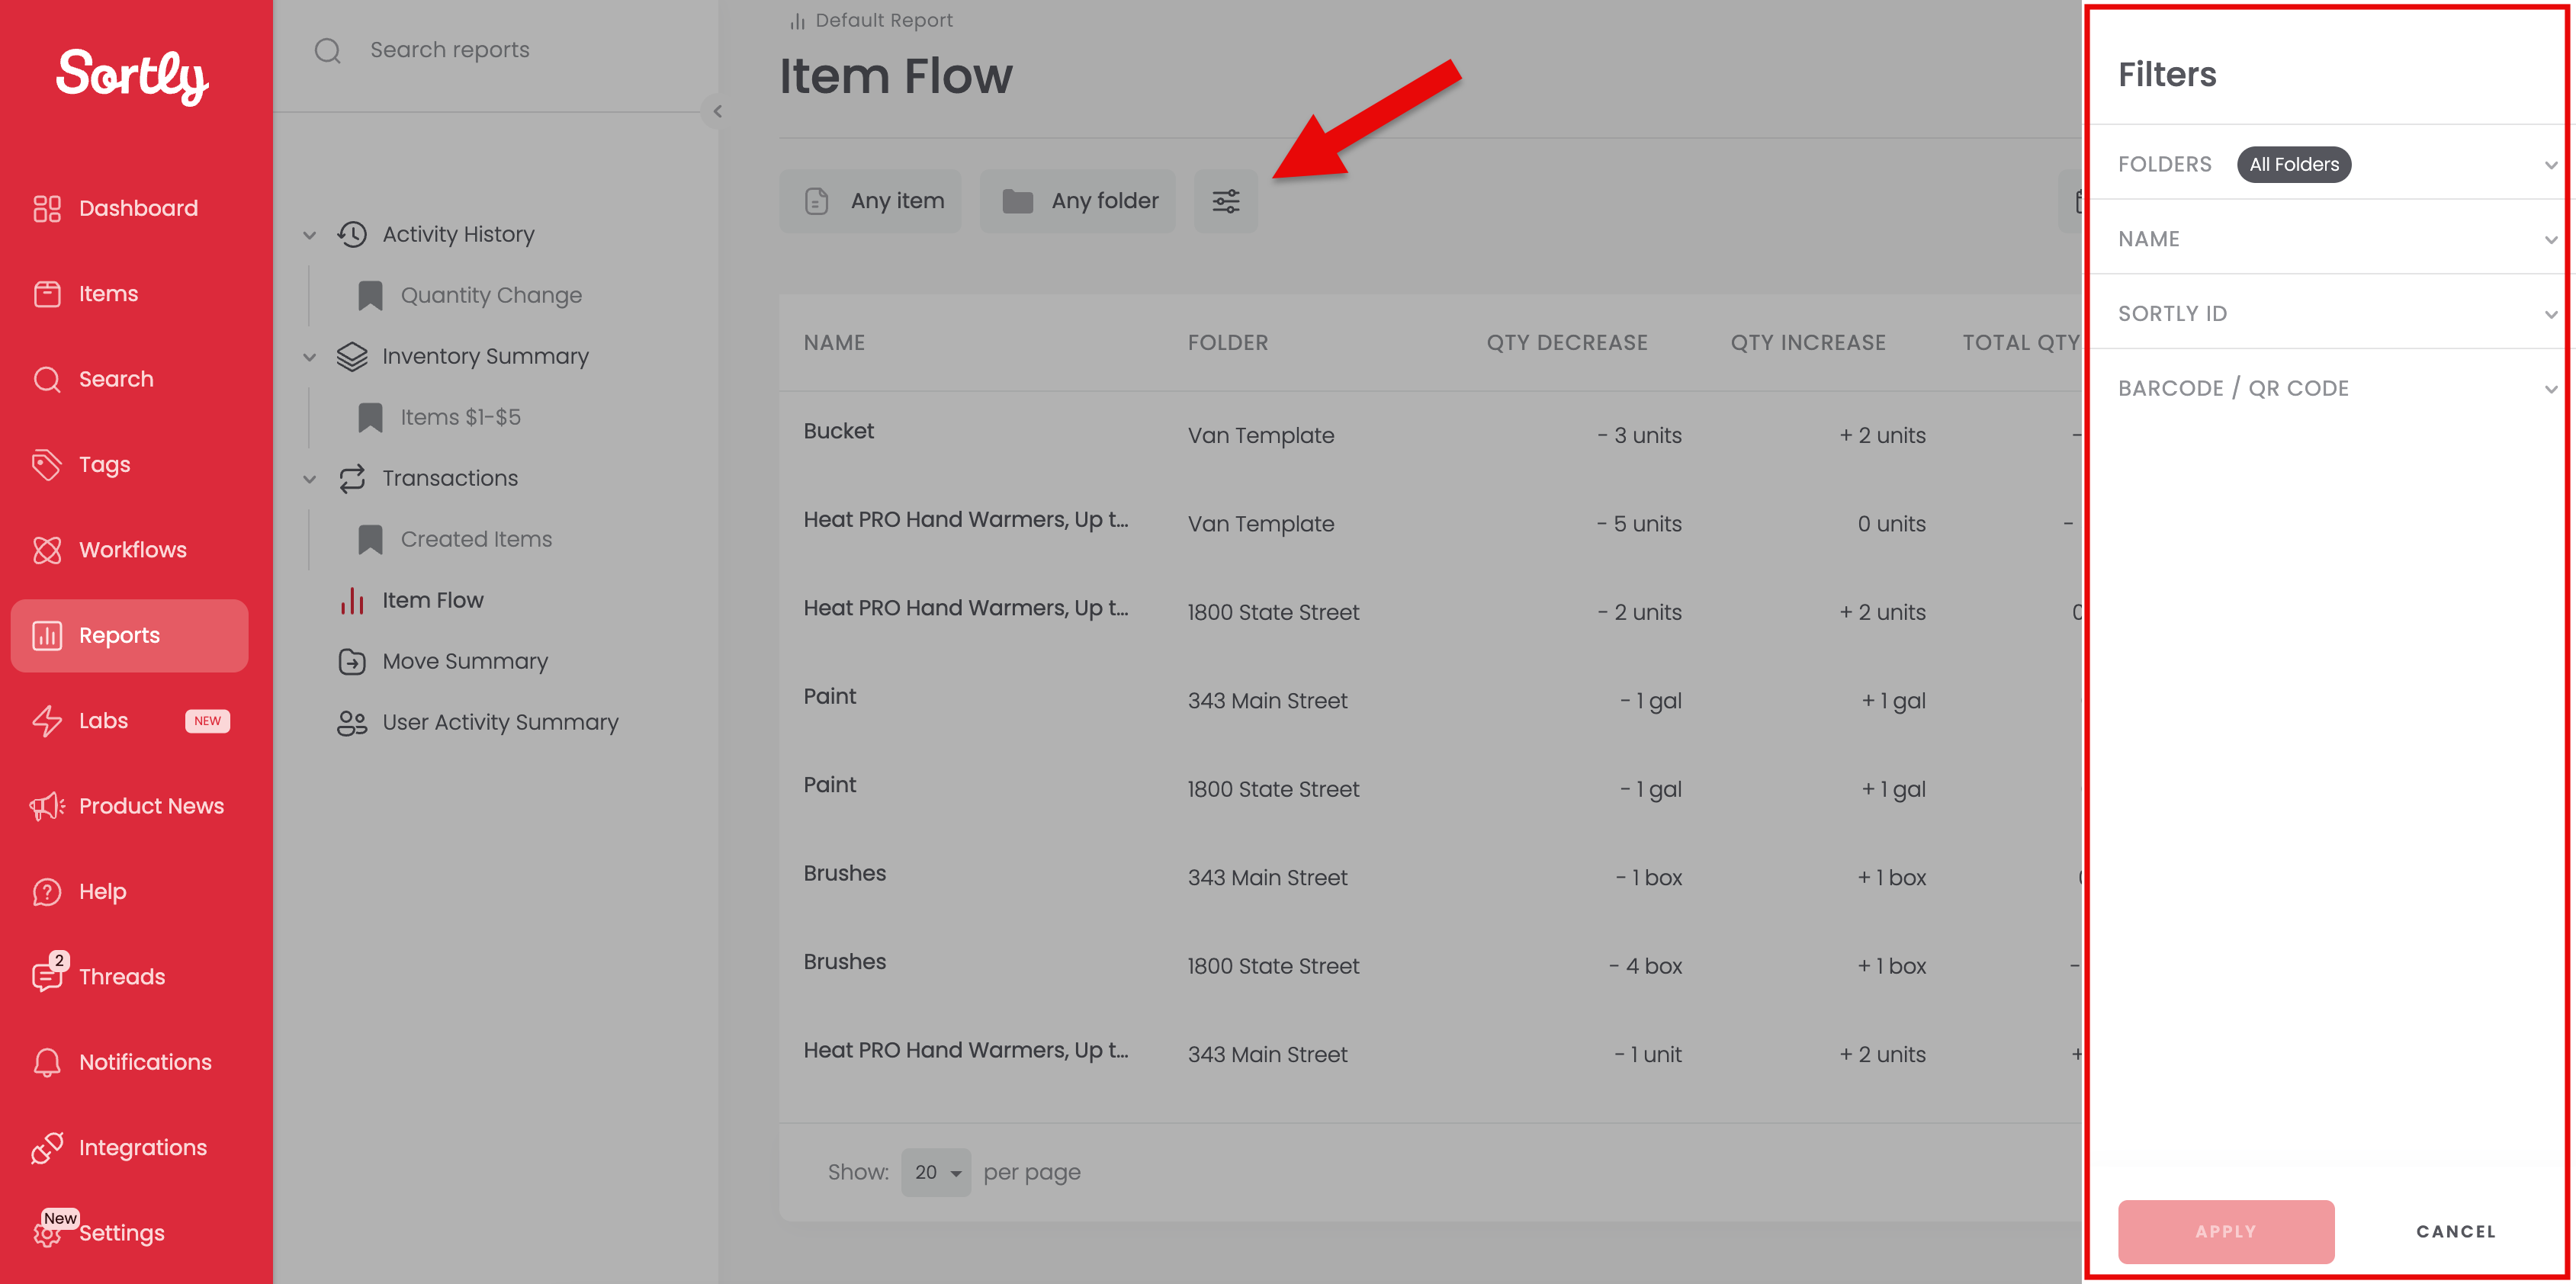Open the Workflows menu entry

click(130, 550)
